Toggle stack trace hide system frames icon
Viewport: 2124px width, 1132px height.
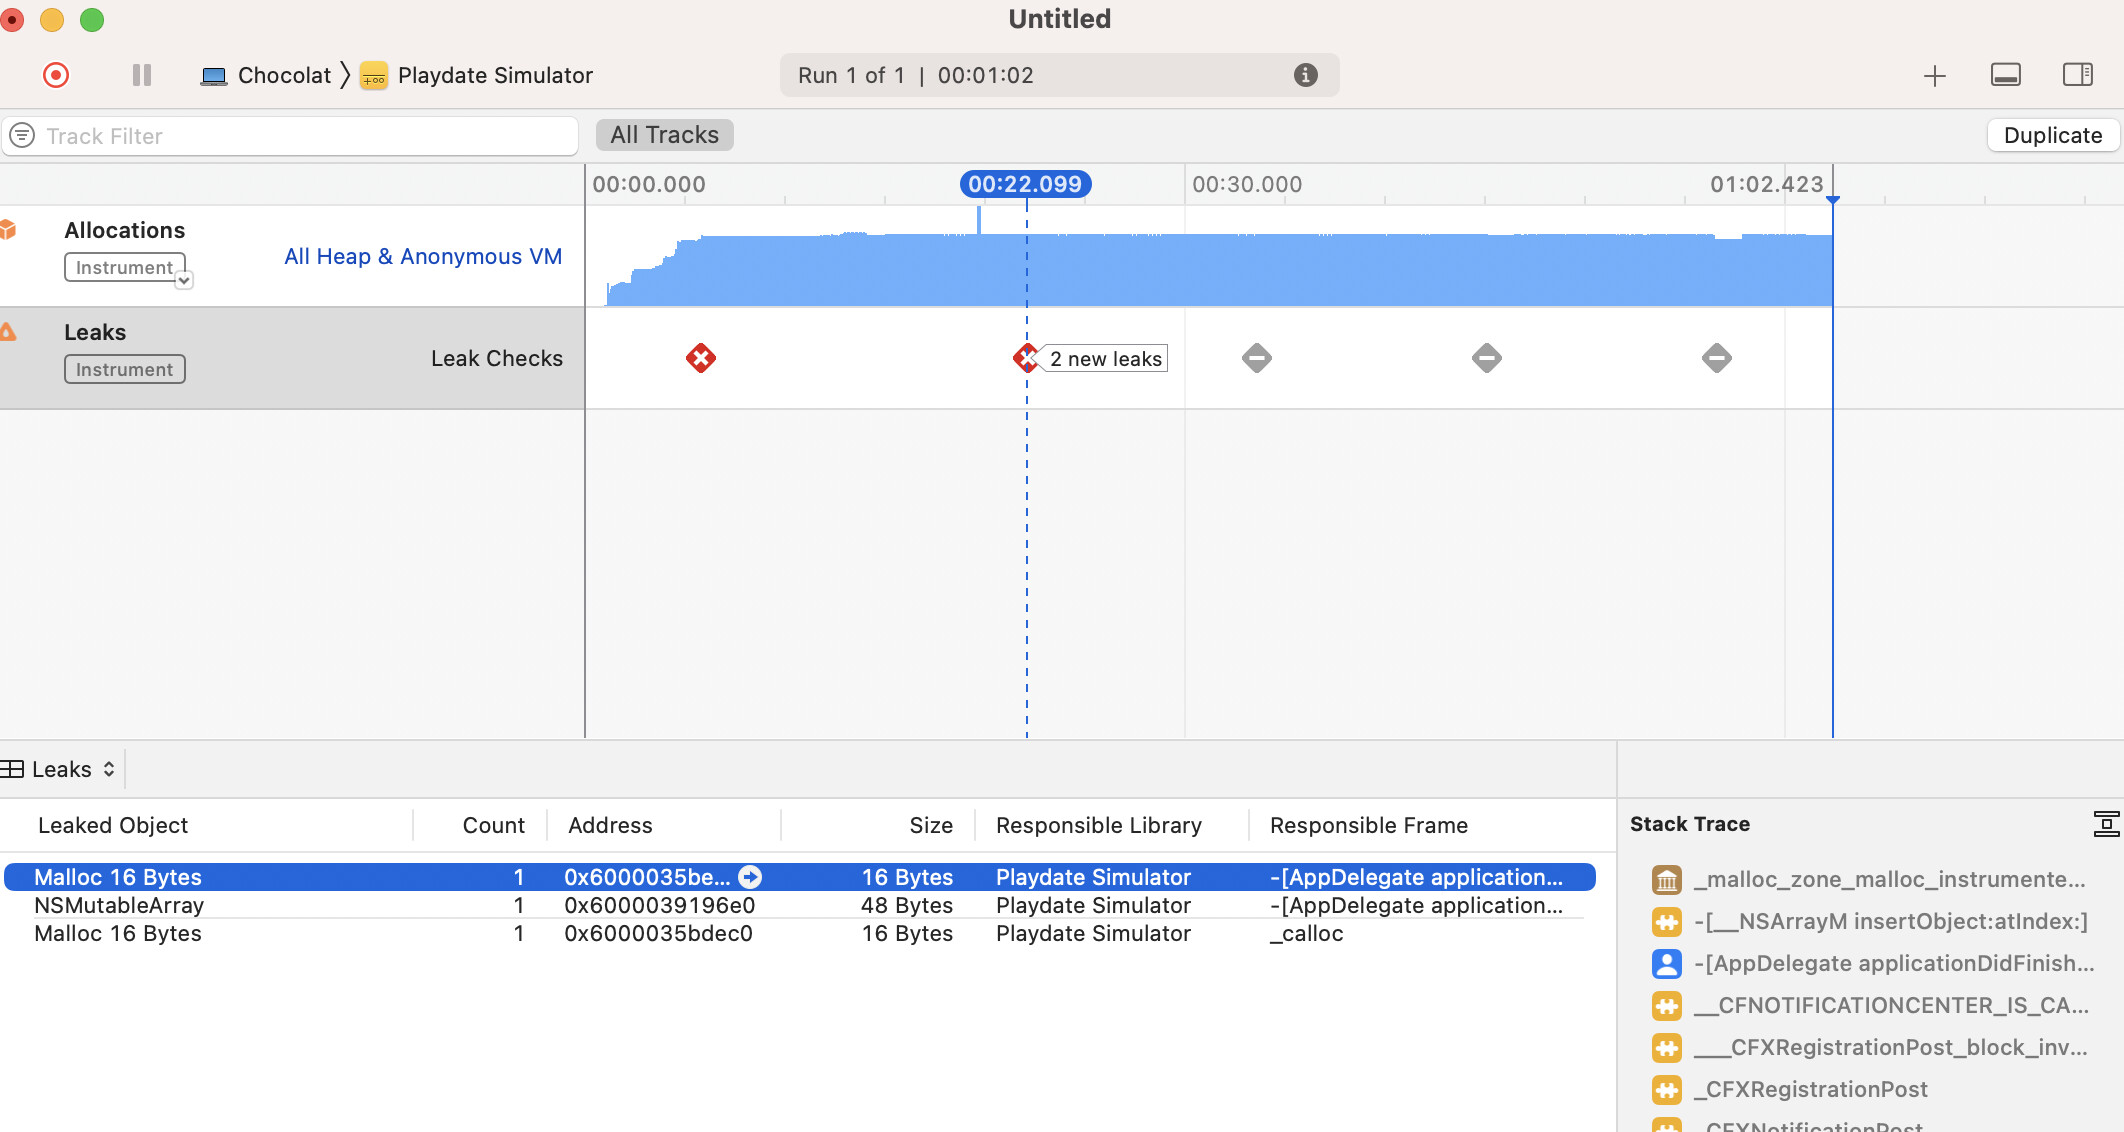(x=2106, y=824)
